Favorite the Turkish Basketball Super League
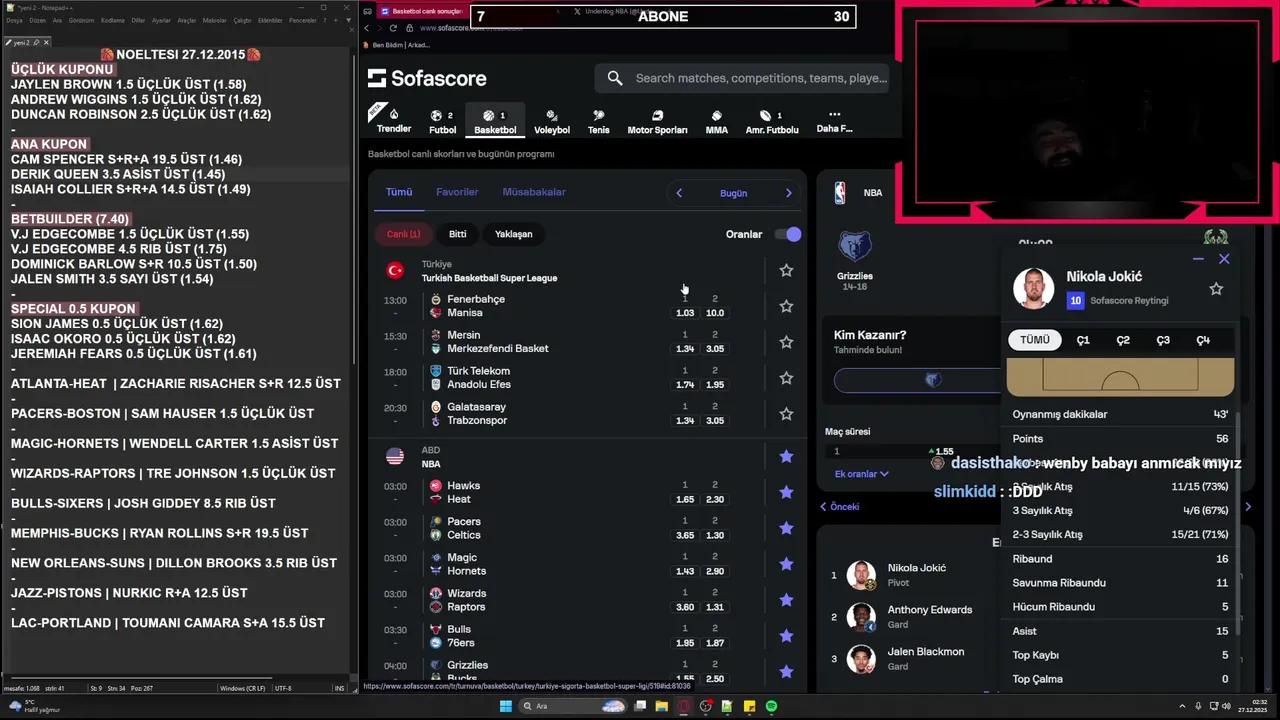Viewport: 1280px width, 720px height. (786, 270)
